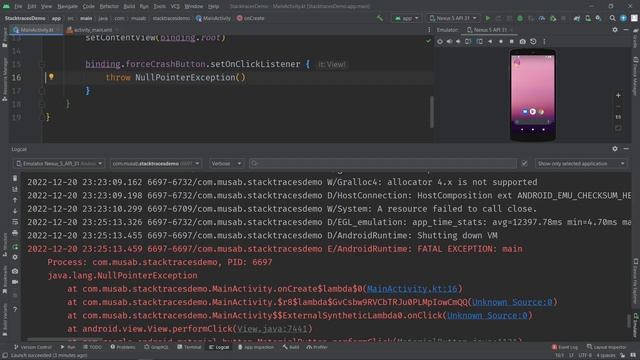Rotate emulator right icon
The height and width of the screenshot is (360, 640).
coord(479,42)
